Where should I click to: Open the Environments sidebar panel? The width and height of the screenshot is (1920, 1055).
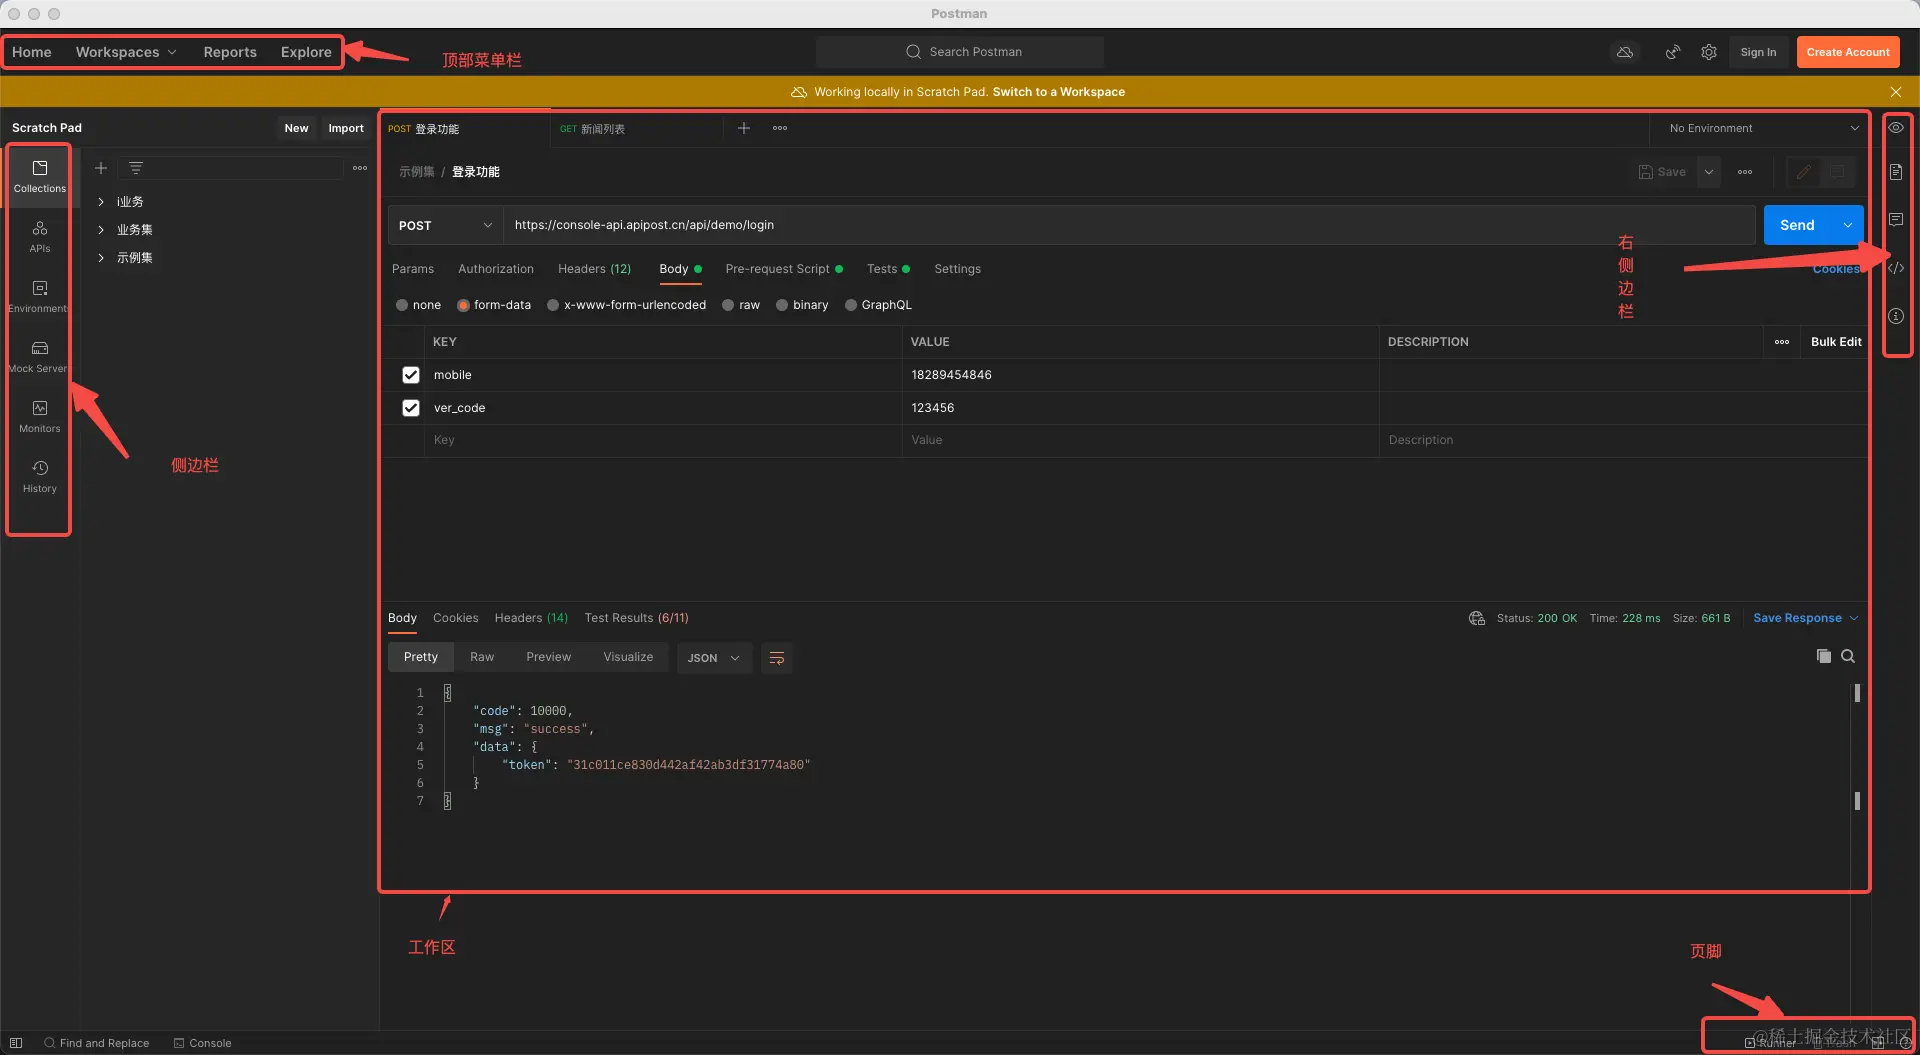coord(40,296)
